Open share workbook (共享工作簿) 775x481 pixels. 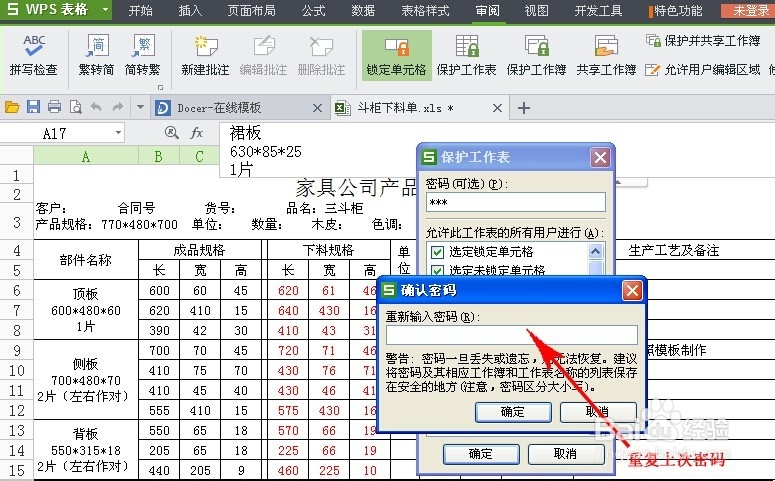pyautogui.click(x=606, y=55)
